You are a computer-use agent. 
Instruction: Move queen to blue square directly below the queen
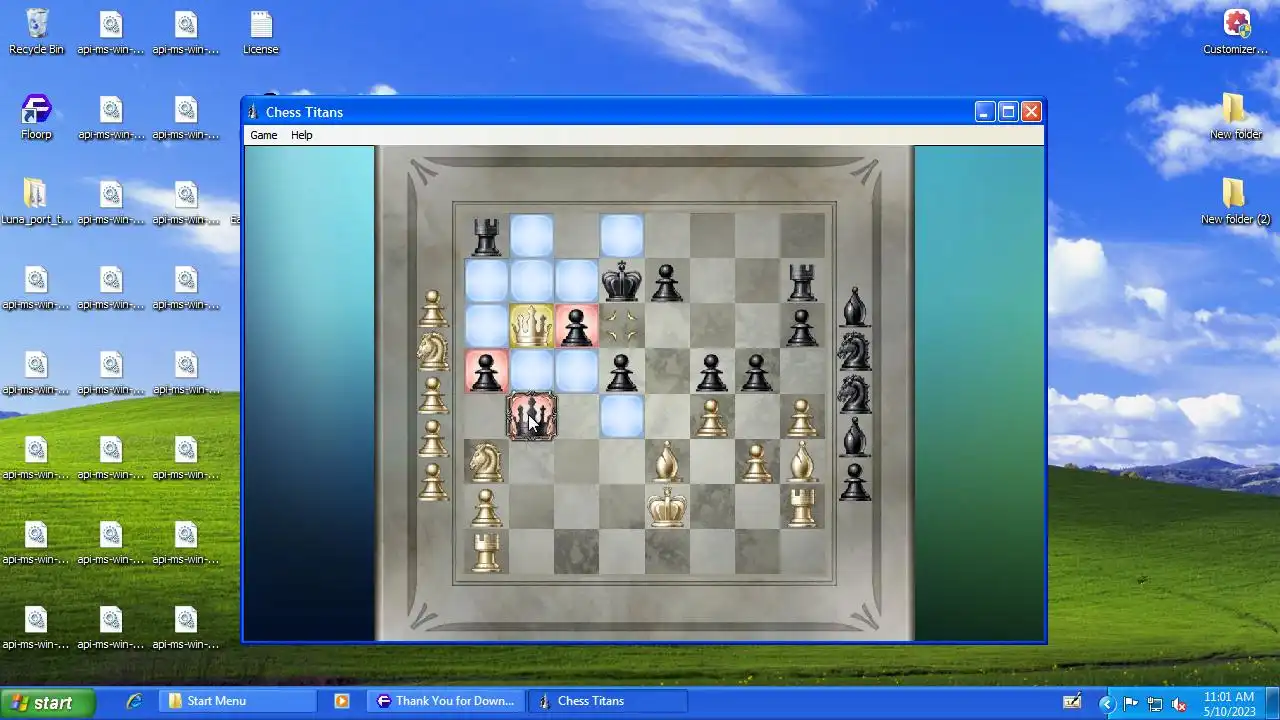[x=532, y=372]
